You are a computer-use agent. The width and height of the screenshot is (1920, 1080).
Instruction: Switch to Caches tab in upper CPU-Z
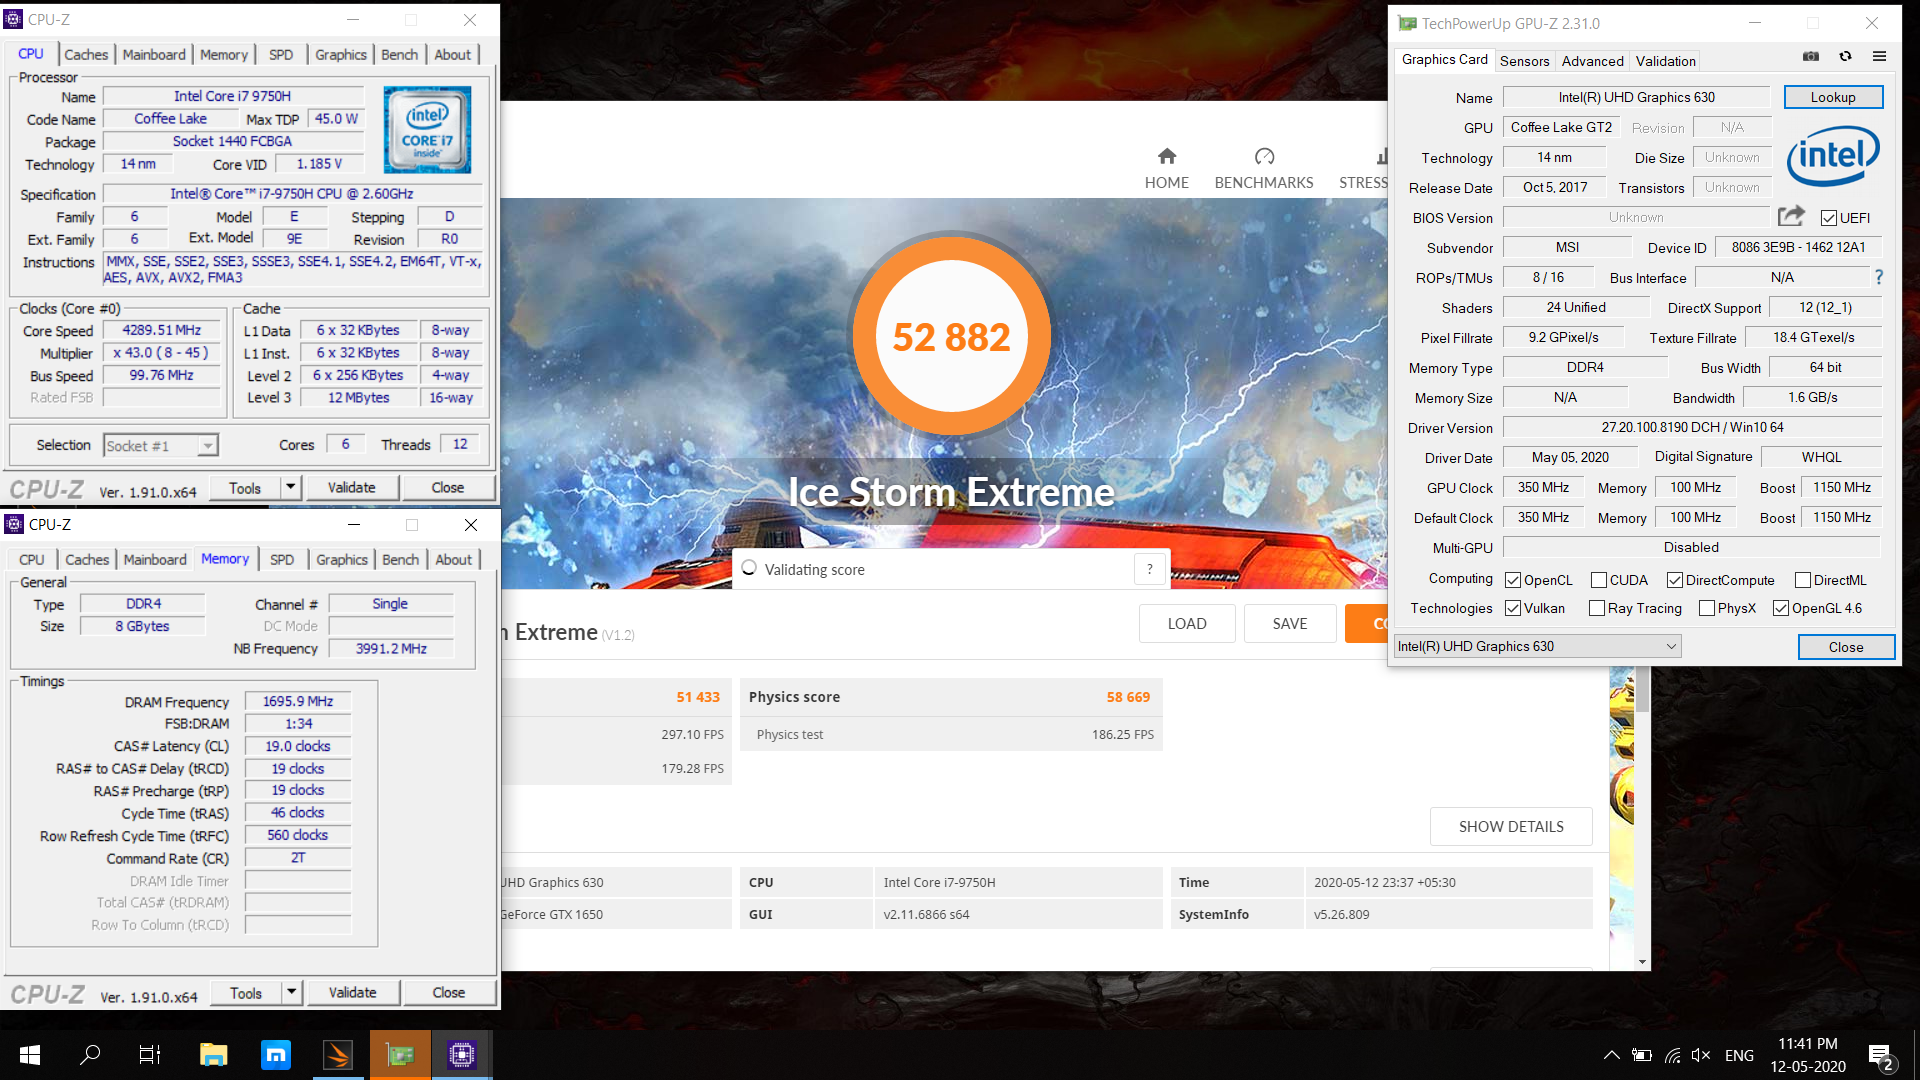(x=86, y=55)
